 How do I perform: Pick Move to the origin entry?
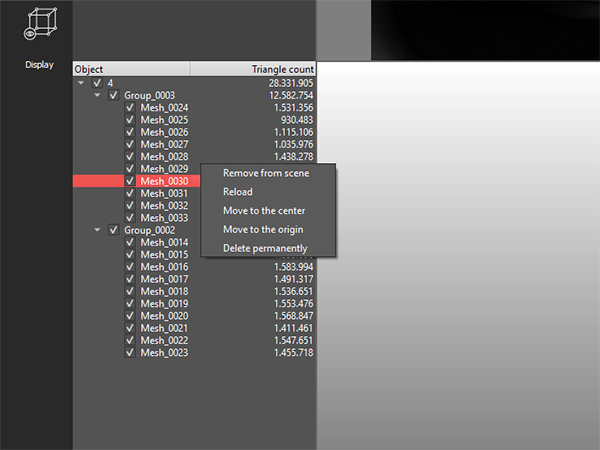coord(263,230)
